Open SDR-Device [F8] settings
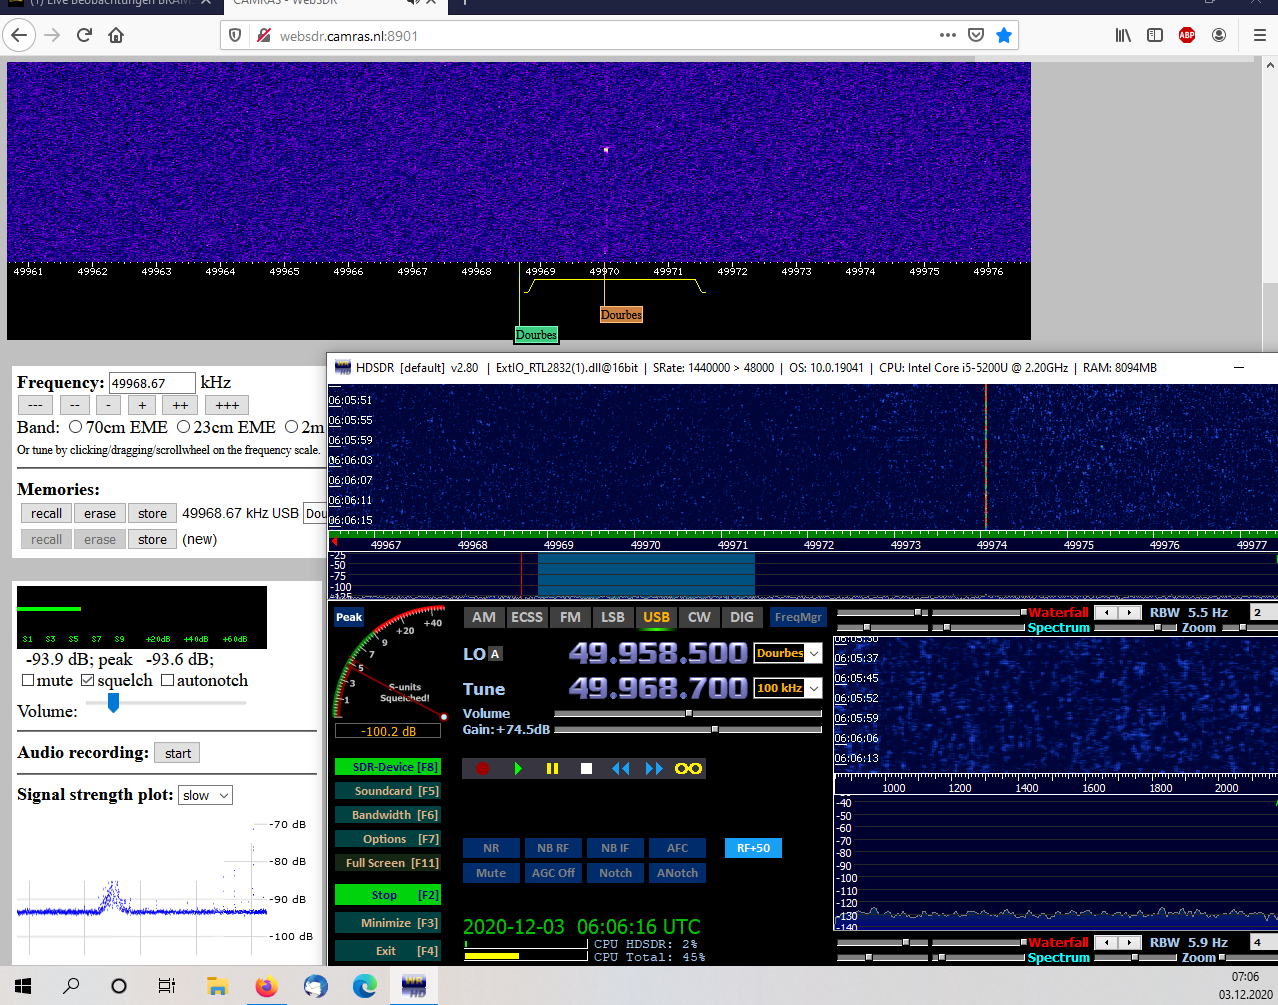The height and width of the screenshot is (1005, 1278). coord(388,767)
